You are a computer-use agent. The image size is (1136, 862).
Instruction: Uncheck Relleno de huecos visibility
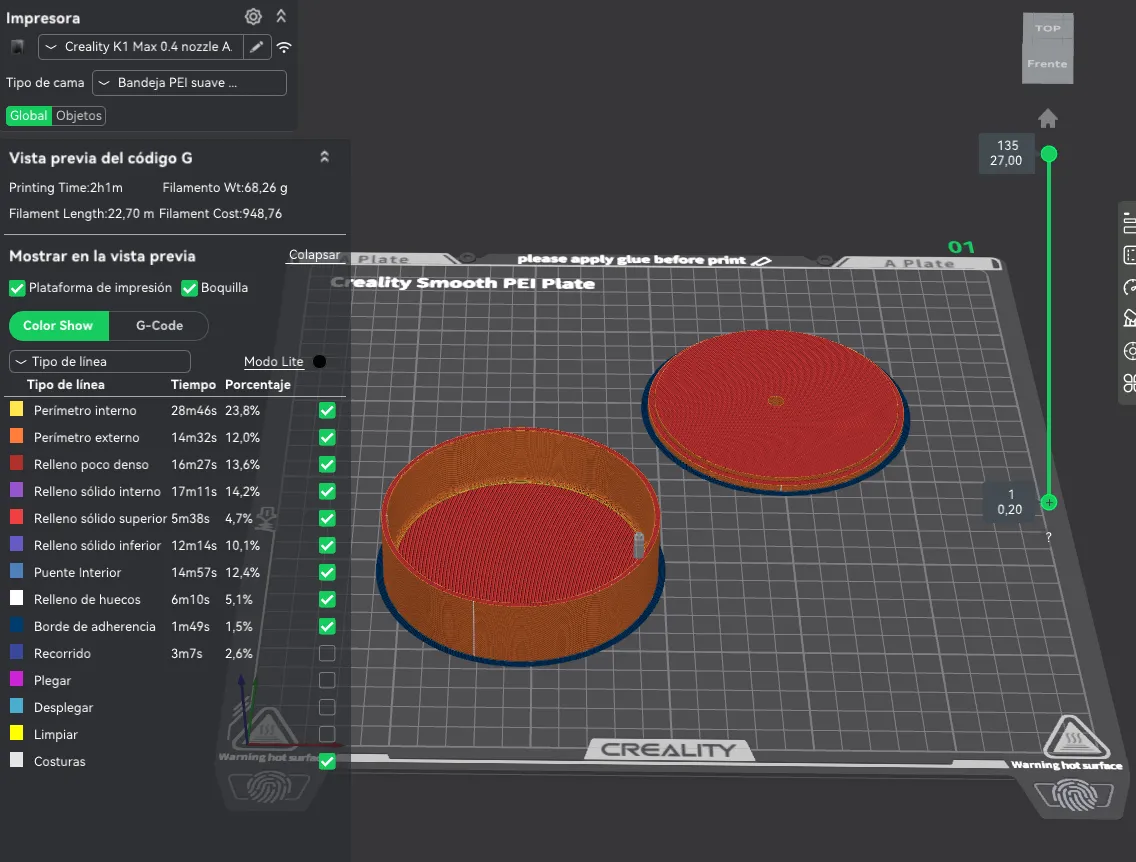pyautogui.click(x=327, y=599)
